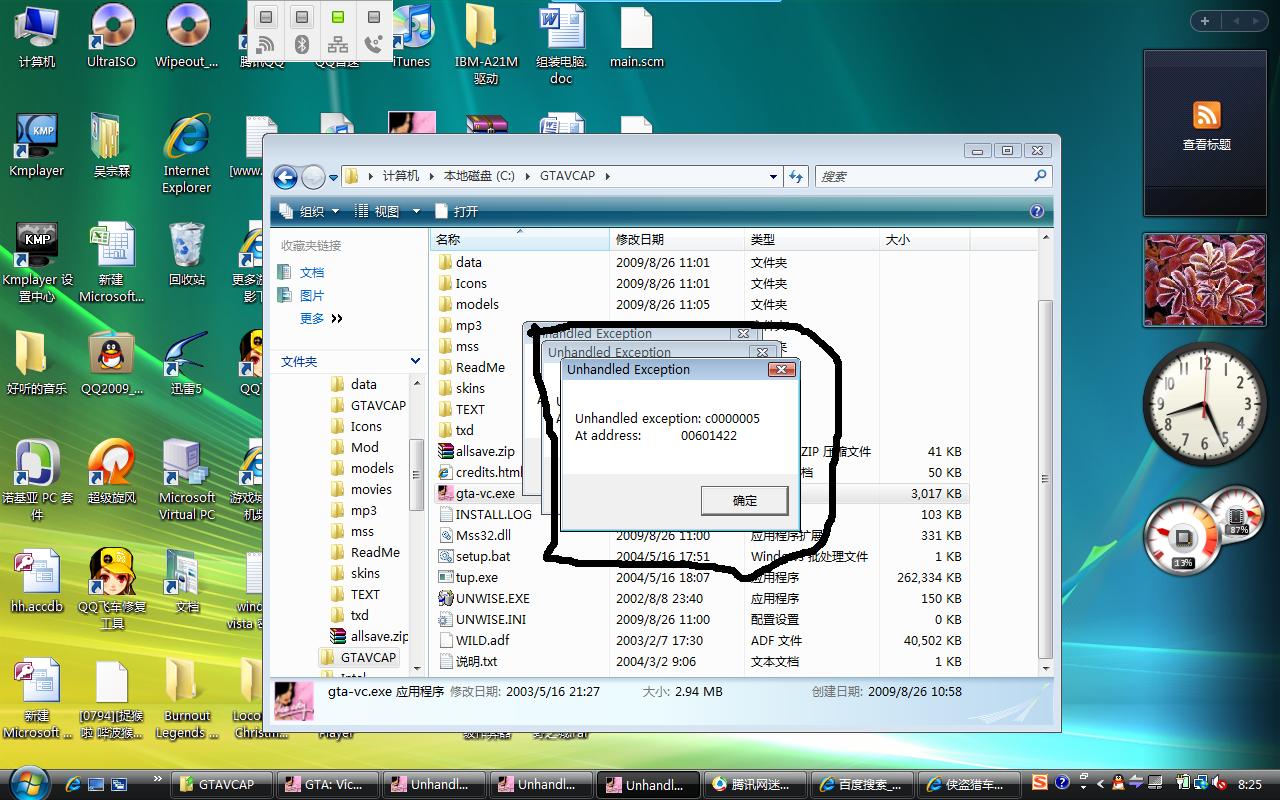The width and height of the screenshot is (1280, 800).
Task: Select the main.scm file on desktop
Action: click(x=636, y=37)
